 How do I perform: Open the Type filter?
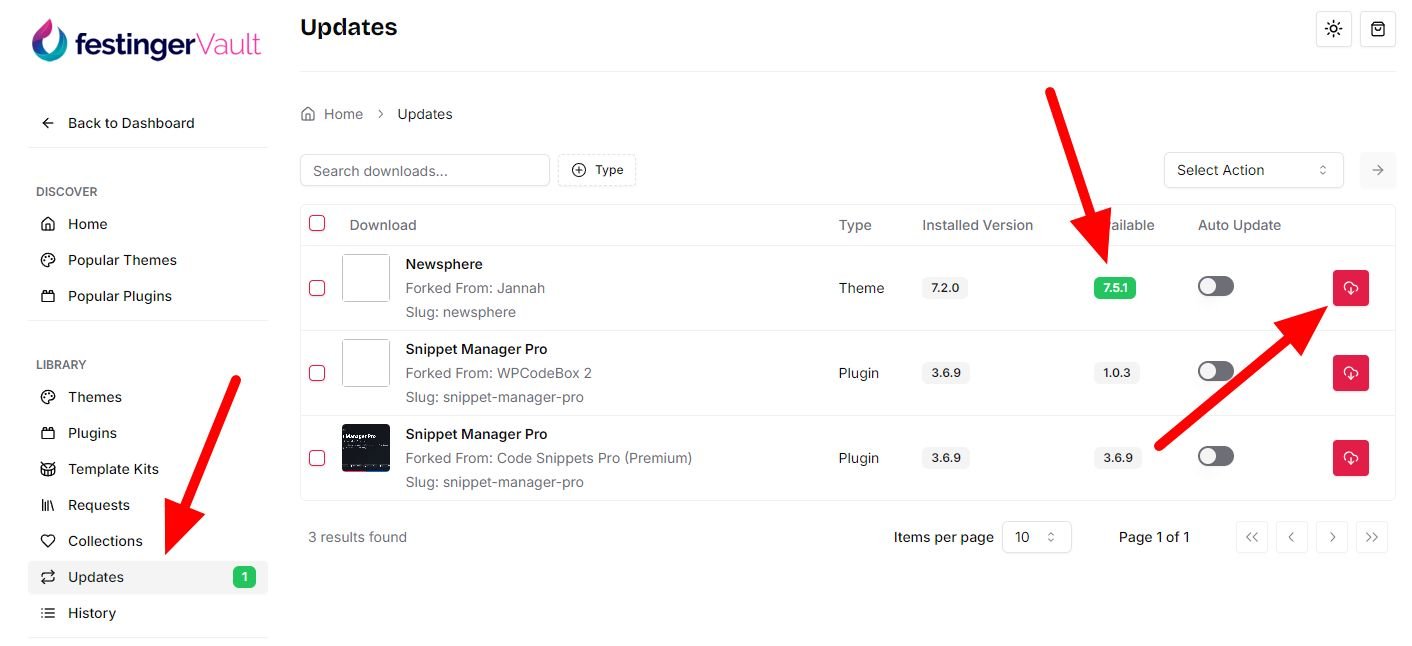coord(597,170)
